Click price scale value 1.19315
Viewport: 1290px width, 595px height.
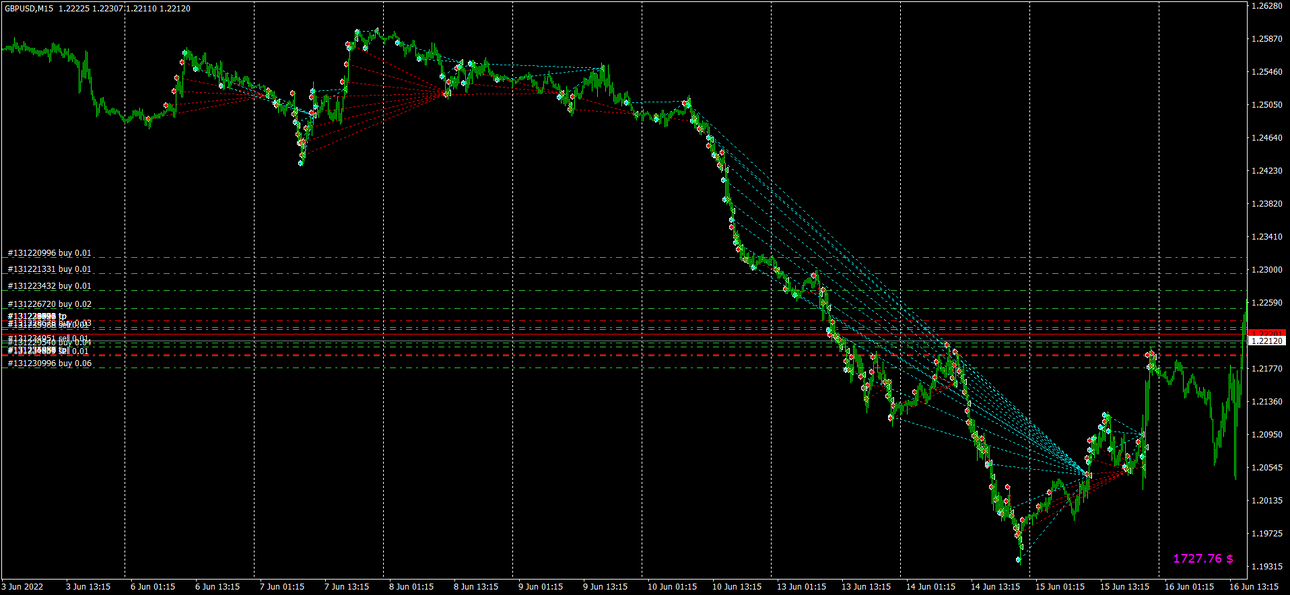click(1267, 567)
